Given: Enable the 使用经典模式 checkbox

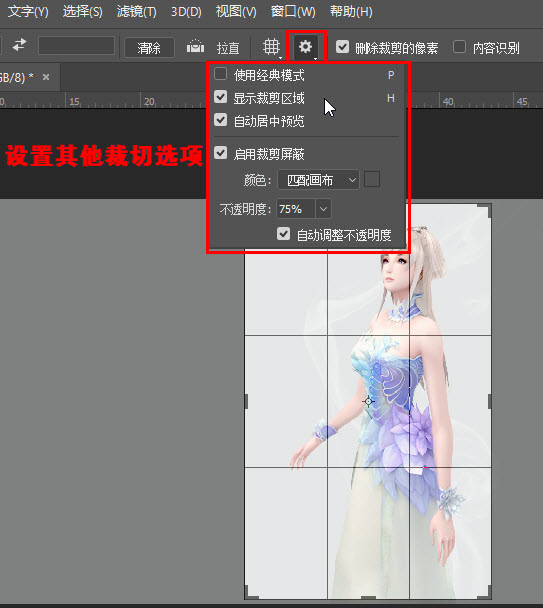Looking at the screenshot, I should click(221, 74).
